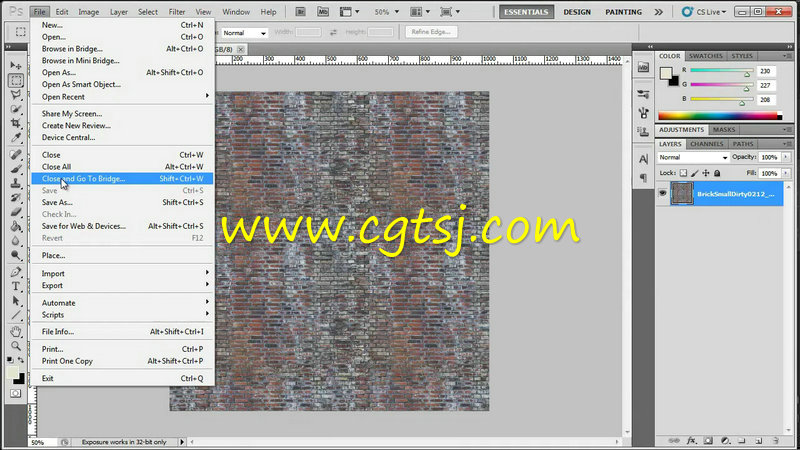Select the Clone Stamp tool
The image size is (800, 450).
(16, 183)
